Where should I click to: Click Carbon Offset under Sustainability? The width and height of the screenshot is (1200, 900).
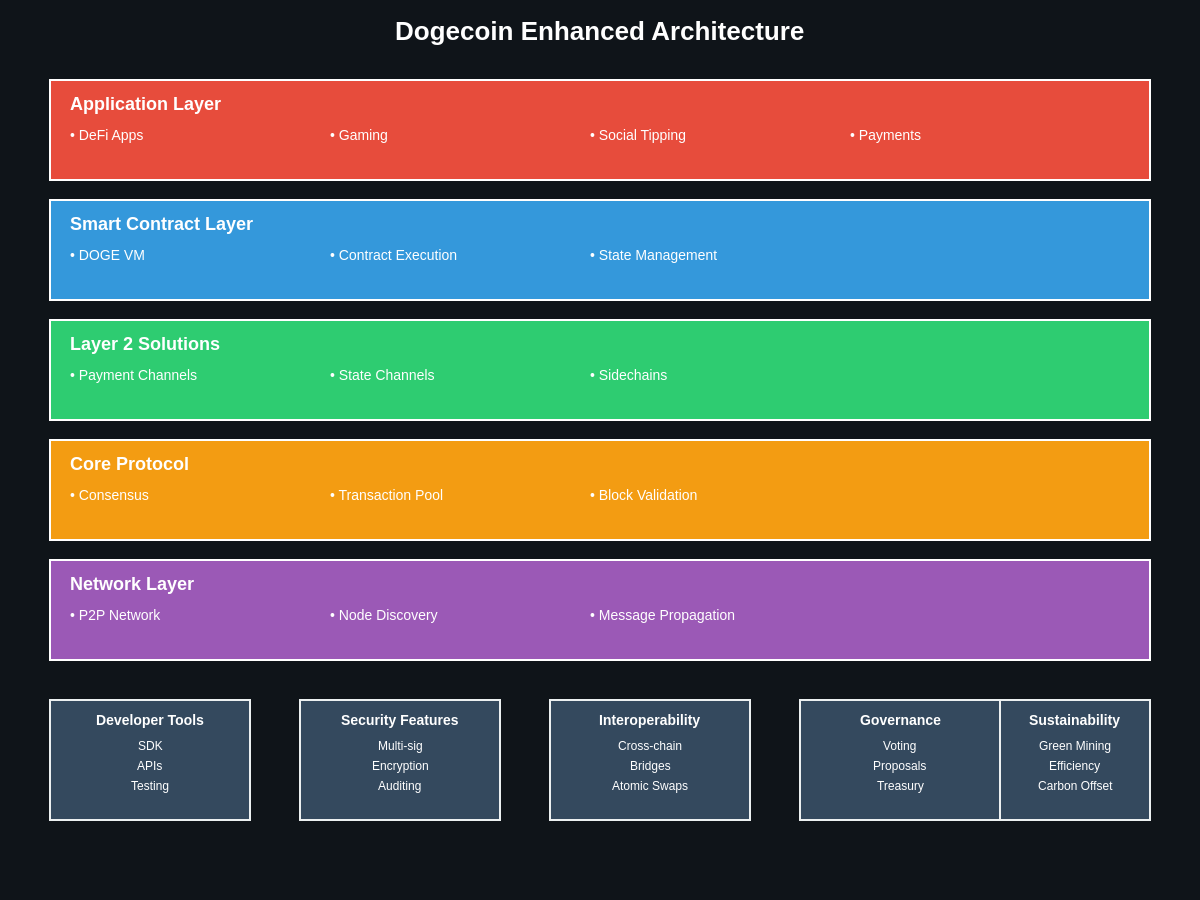(1075, 786)
